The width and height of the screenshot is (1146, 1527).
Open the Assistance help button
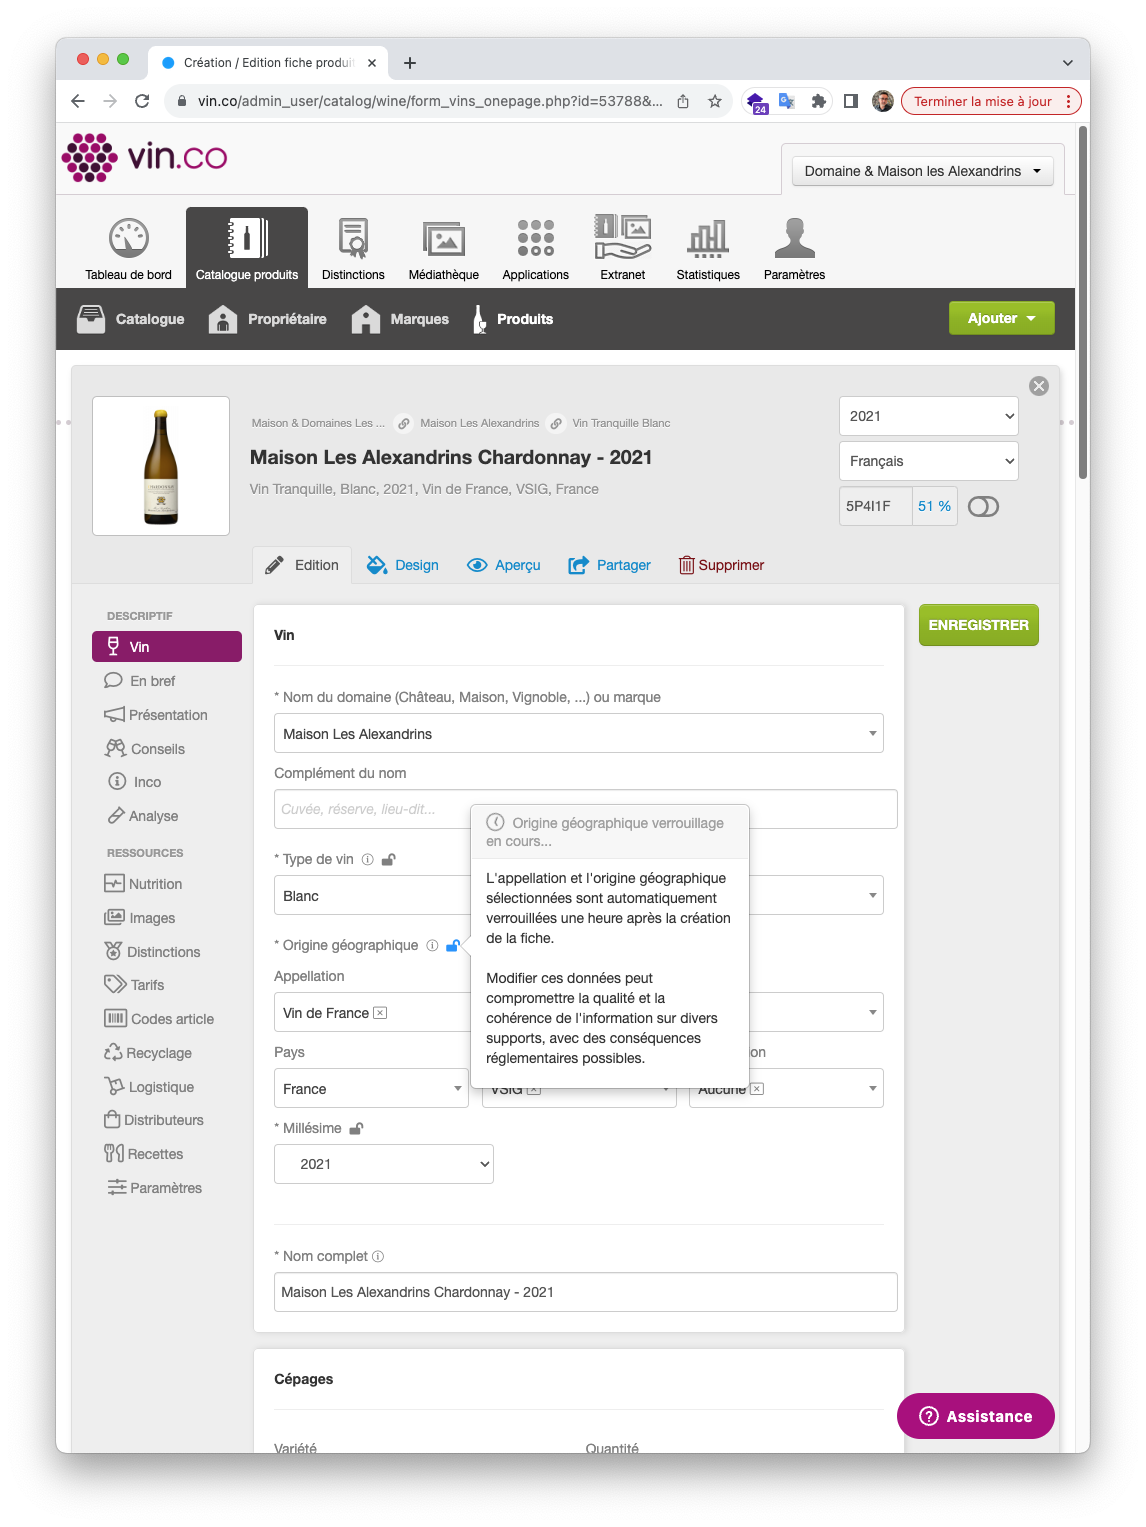coord(976,1416)
